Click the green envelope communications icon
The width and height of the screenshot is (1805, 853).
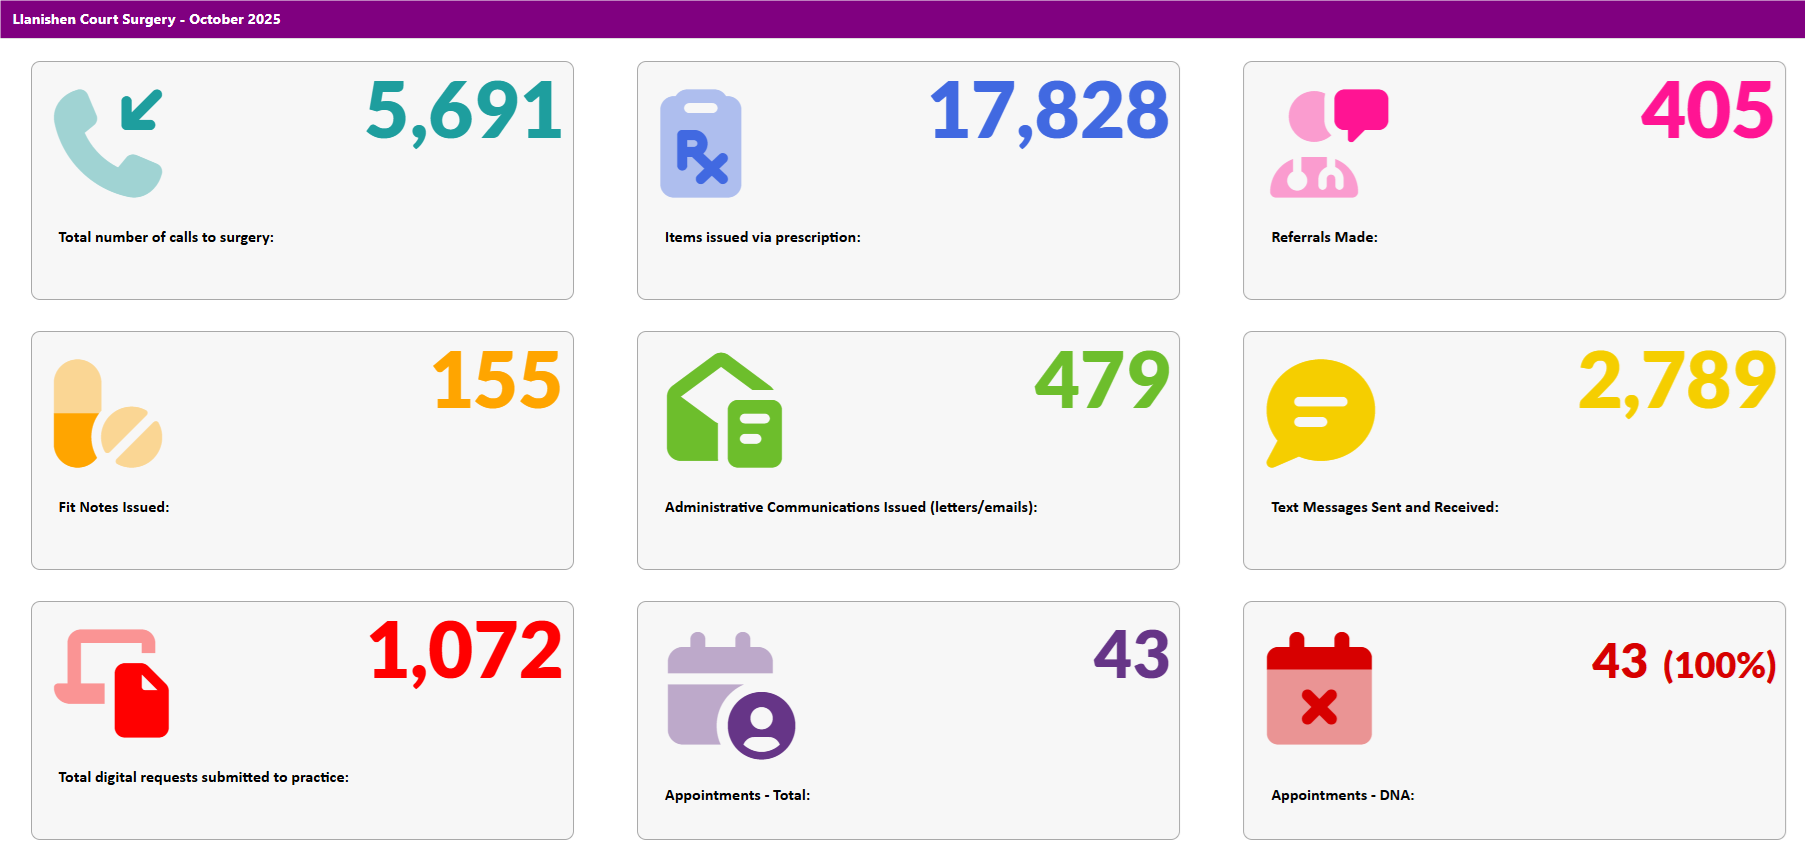click(x=724, y=410)
